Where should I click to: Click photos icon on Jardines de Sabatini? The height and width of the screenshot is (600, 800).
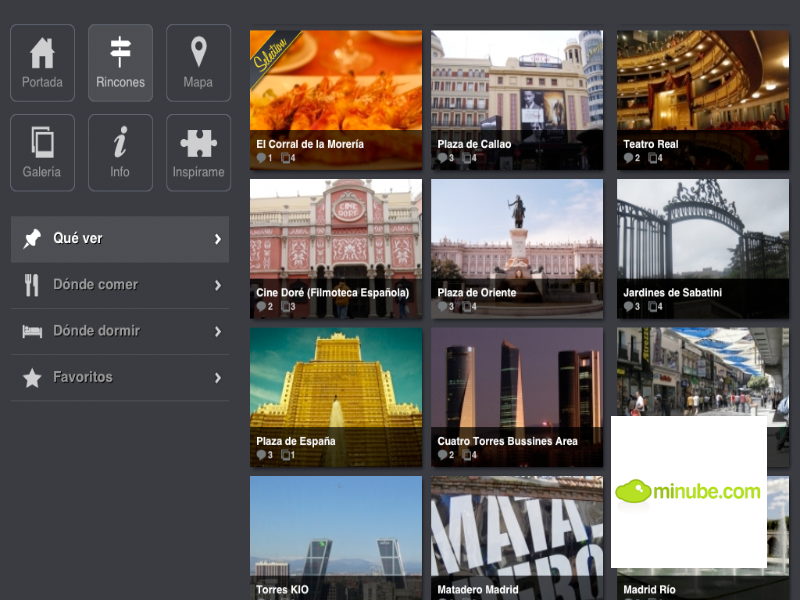click(653, 307)
